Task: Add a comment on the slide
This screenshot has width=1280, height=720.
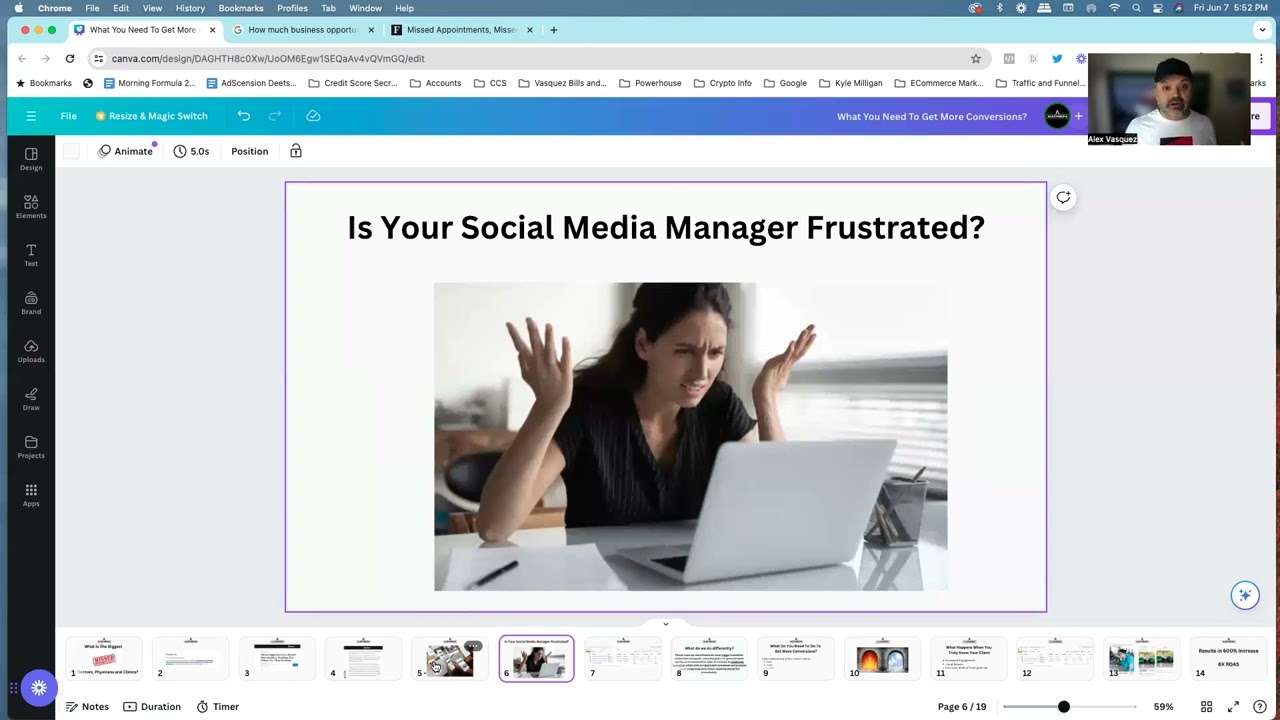Action: 1063,197
